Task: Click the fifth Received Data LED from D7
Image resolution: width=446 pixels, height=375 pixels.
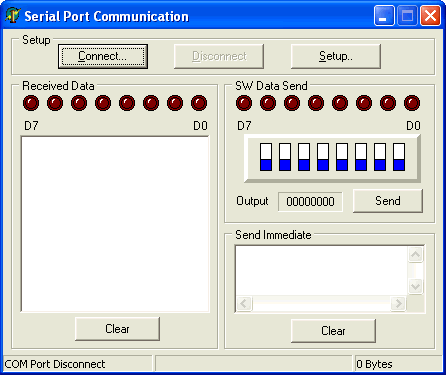Action: (x=127, y=103)
